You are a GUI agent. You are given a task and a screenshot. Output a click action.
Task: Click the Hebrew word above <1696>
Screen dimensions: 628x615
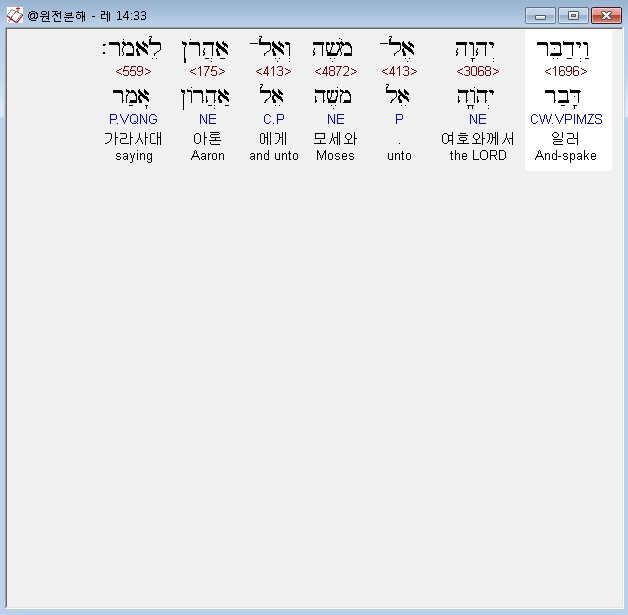pyautogui.click(x=563, y=49)
